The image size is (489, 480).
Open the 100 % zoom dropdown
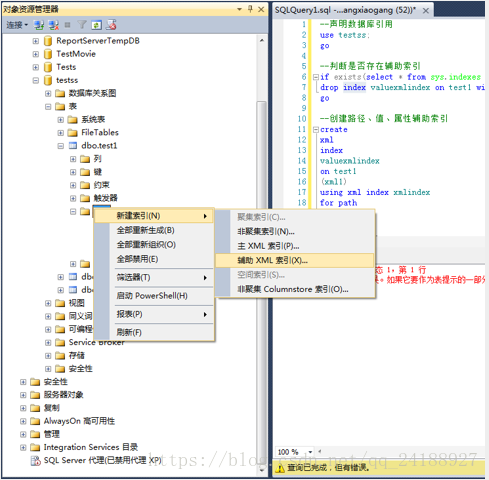pos(310,452)
